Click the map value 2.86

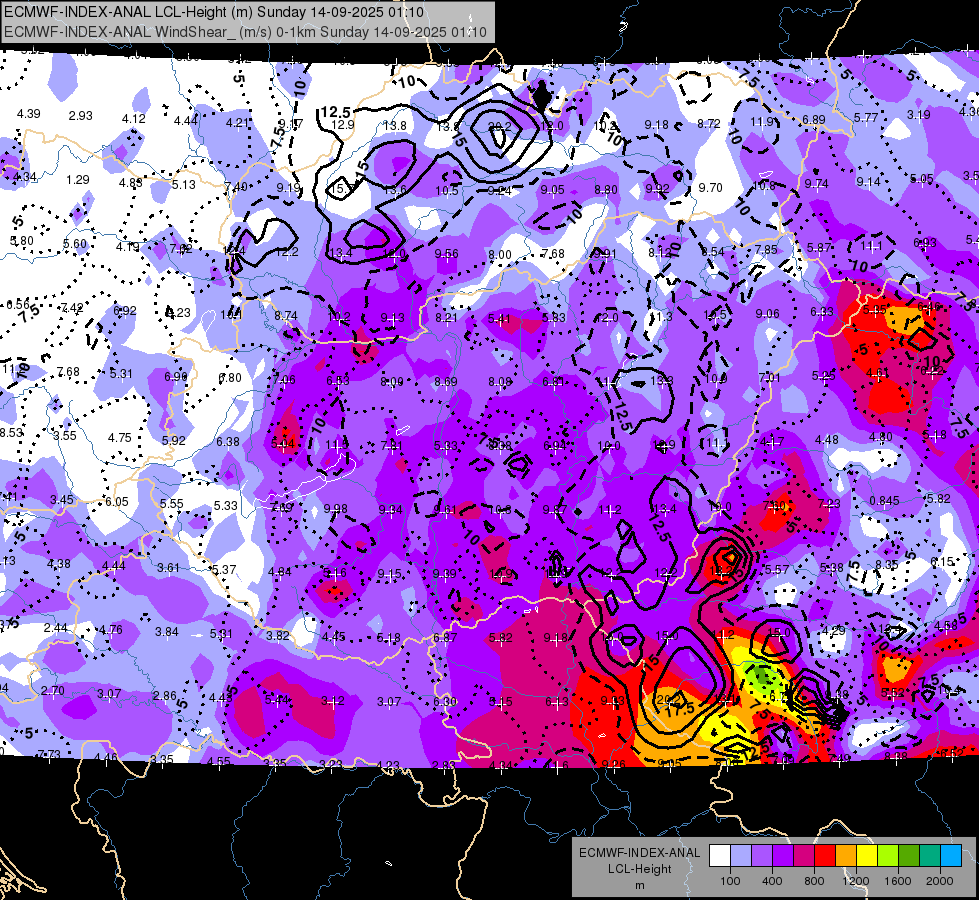pyautogui.click(x=165, y=696)
